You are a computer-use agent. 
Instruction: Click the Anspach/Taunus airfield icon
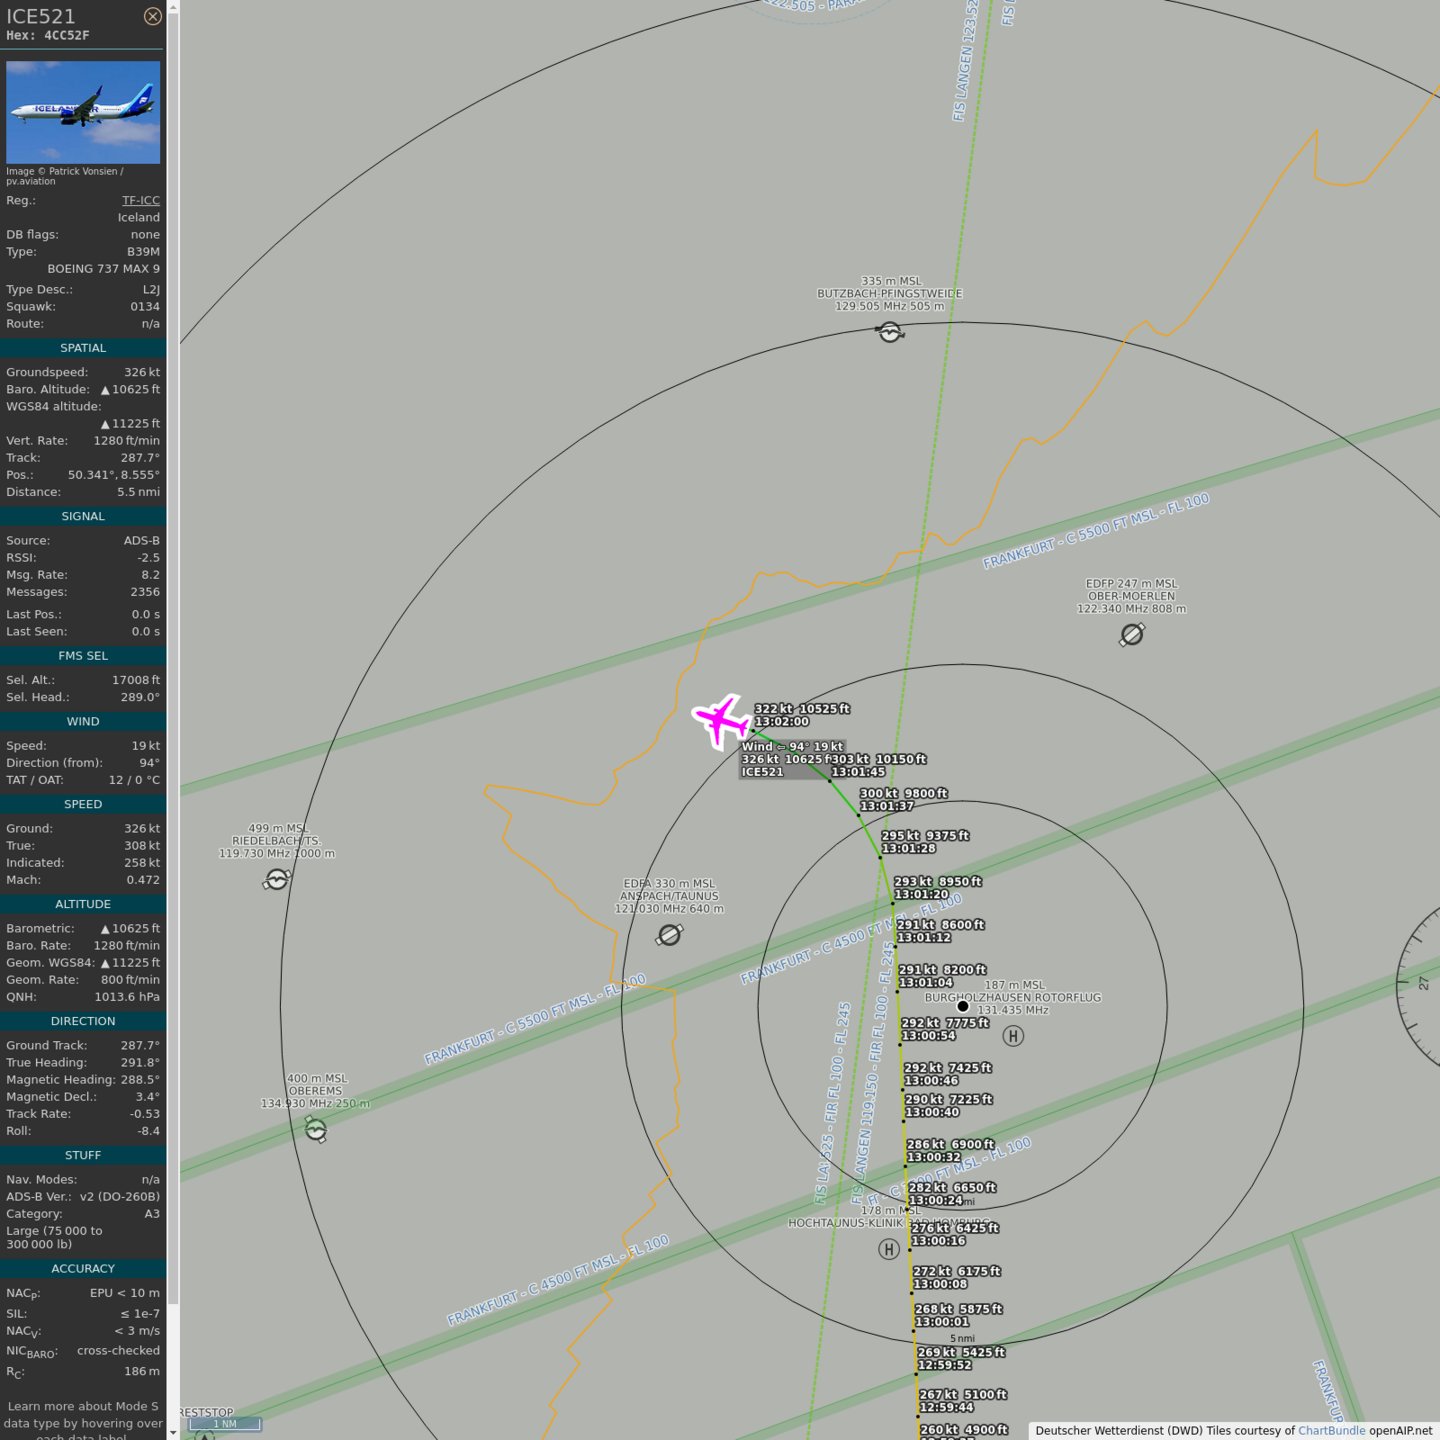pos(669,935)
